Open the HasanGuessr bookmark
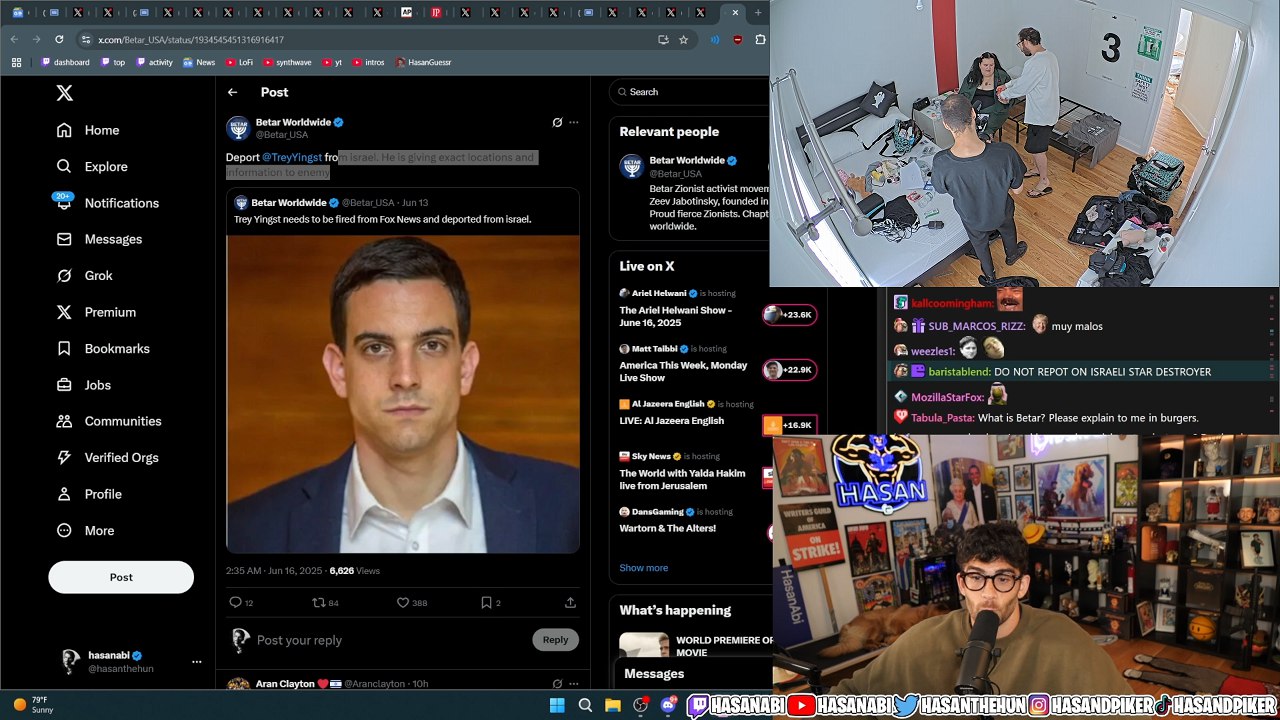Viewport: 1280px width, 720px height. tap(423, 62)
